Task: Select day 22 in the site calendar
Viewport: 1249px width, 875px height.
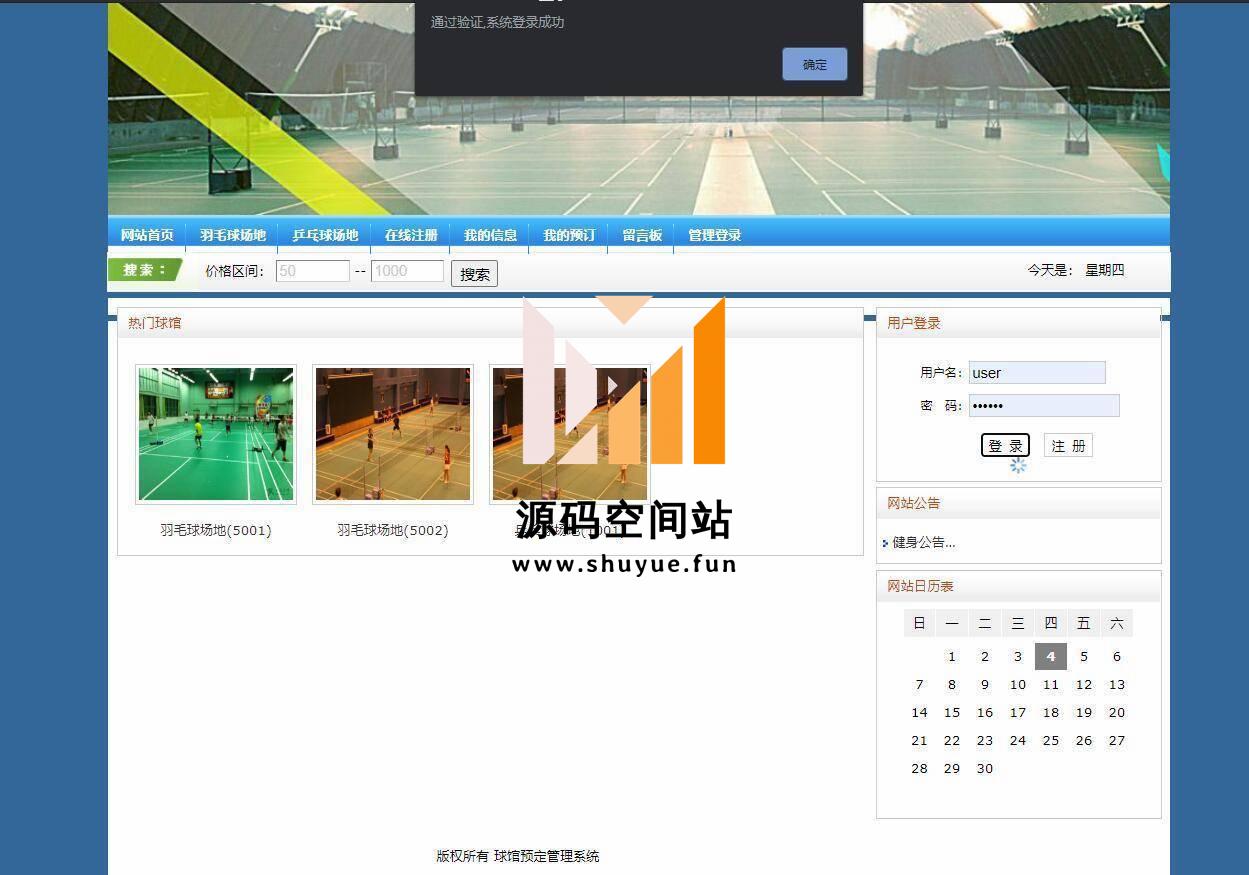Action: 952,741
